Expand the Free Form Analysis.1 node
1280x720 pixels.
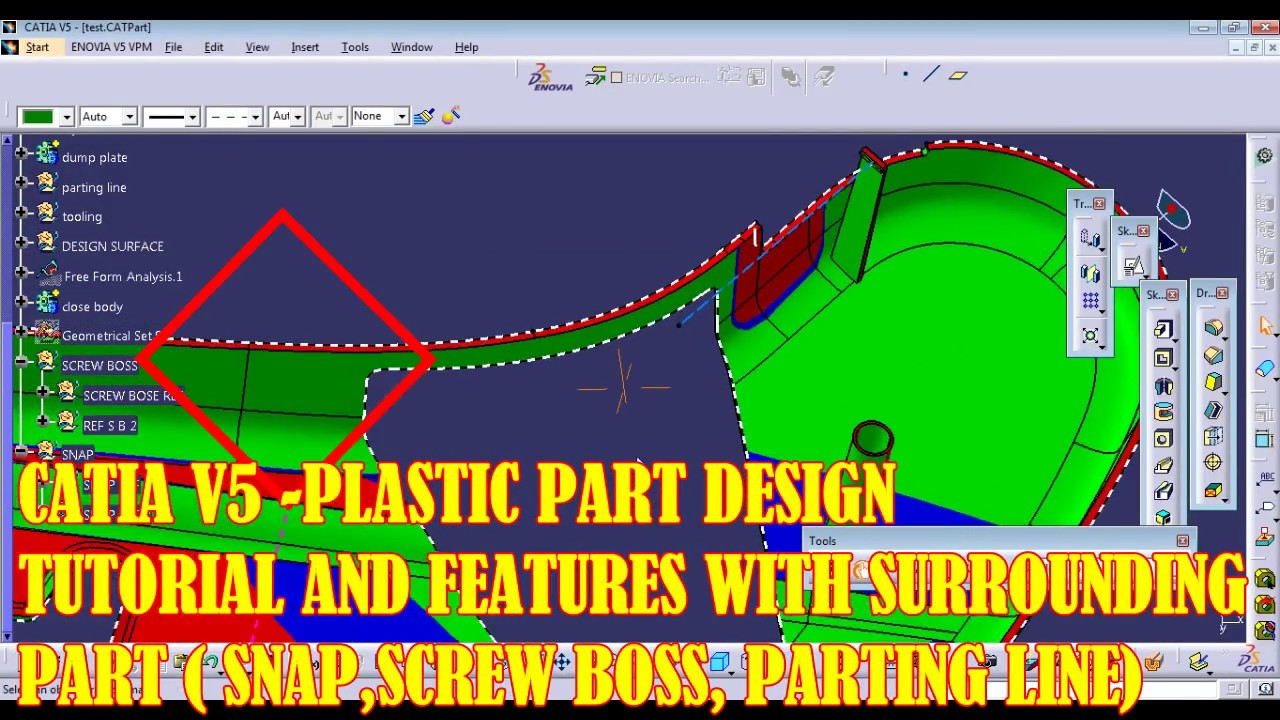[21, 271]
